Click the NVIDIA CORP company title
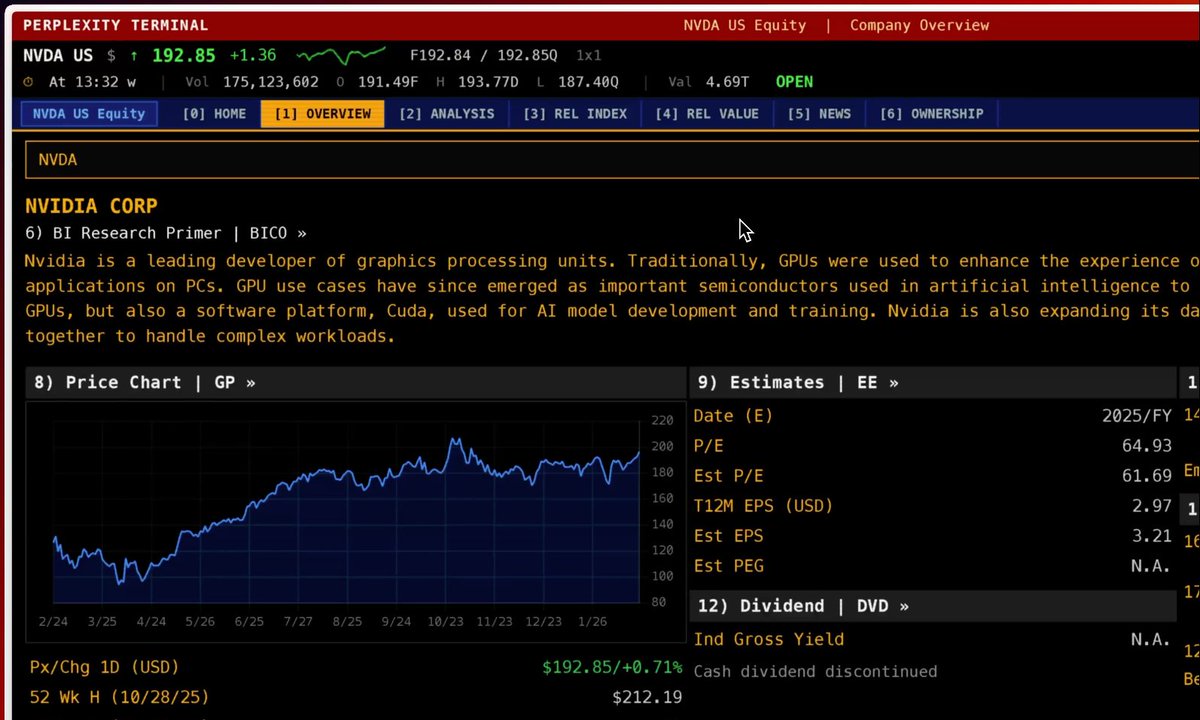The height and width of the screenshot is (720, 1200). pos(91,206)
